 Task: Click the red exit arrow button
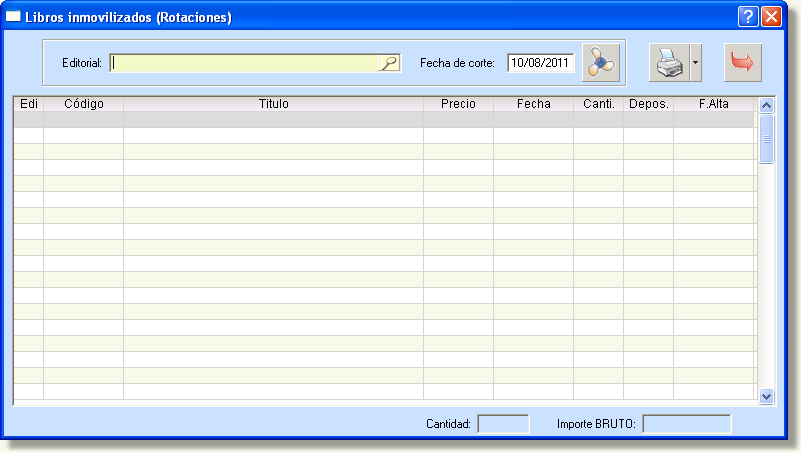tap(743, 63)
